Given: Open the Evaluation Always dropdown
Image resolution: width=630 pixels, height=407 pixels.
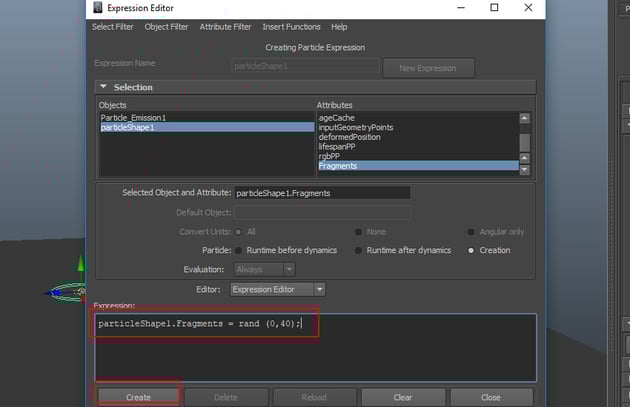Looking at the screenshot, I should point(265,269).
